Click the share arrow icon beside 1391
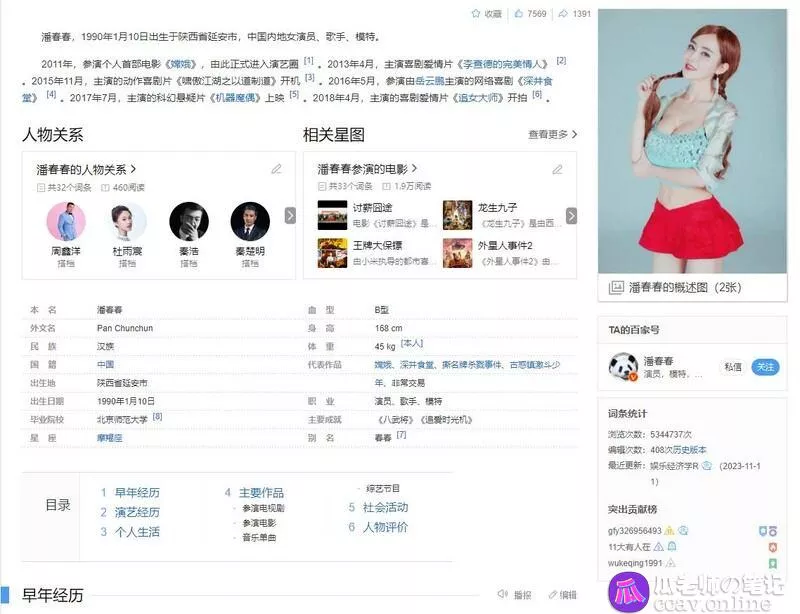800x614 pixels. click(563, 14)
